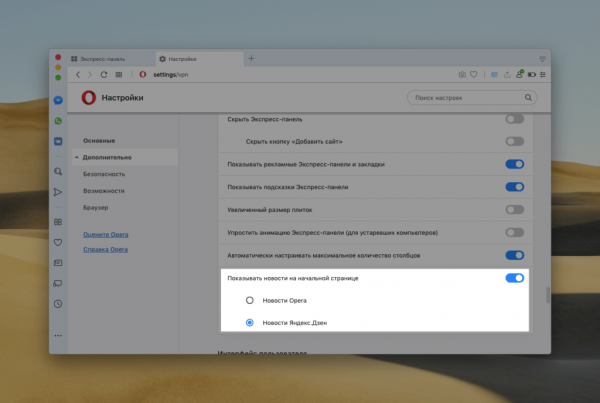Click the blue news icon in the toolbar
Screen dimensions: 600x403
(494, 75)
